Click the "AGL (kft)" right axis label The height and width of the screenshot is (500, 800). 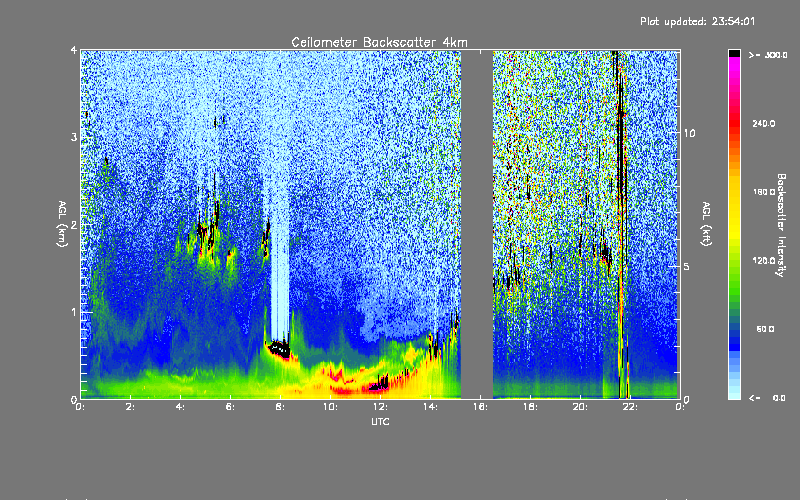pyautogui.click(x=706, y=223)
